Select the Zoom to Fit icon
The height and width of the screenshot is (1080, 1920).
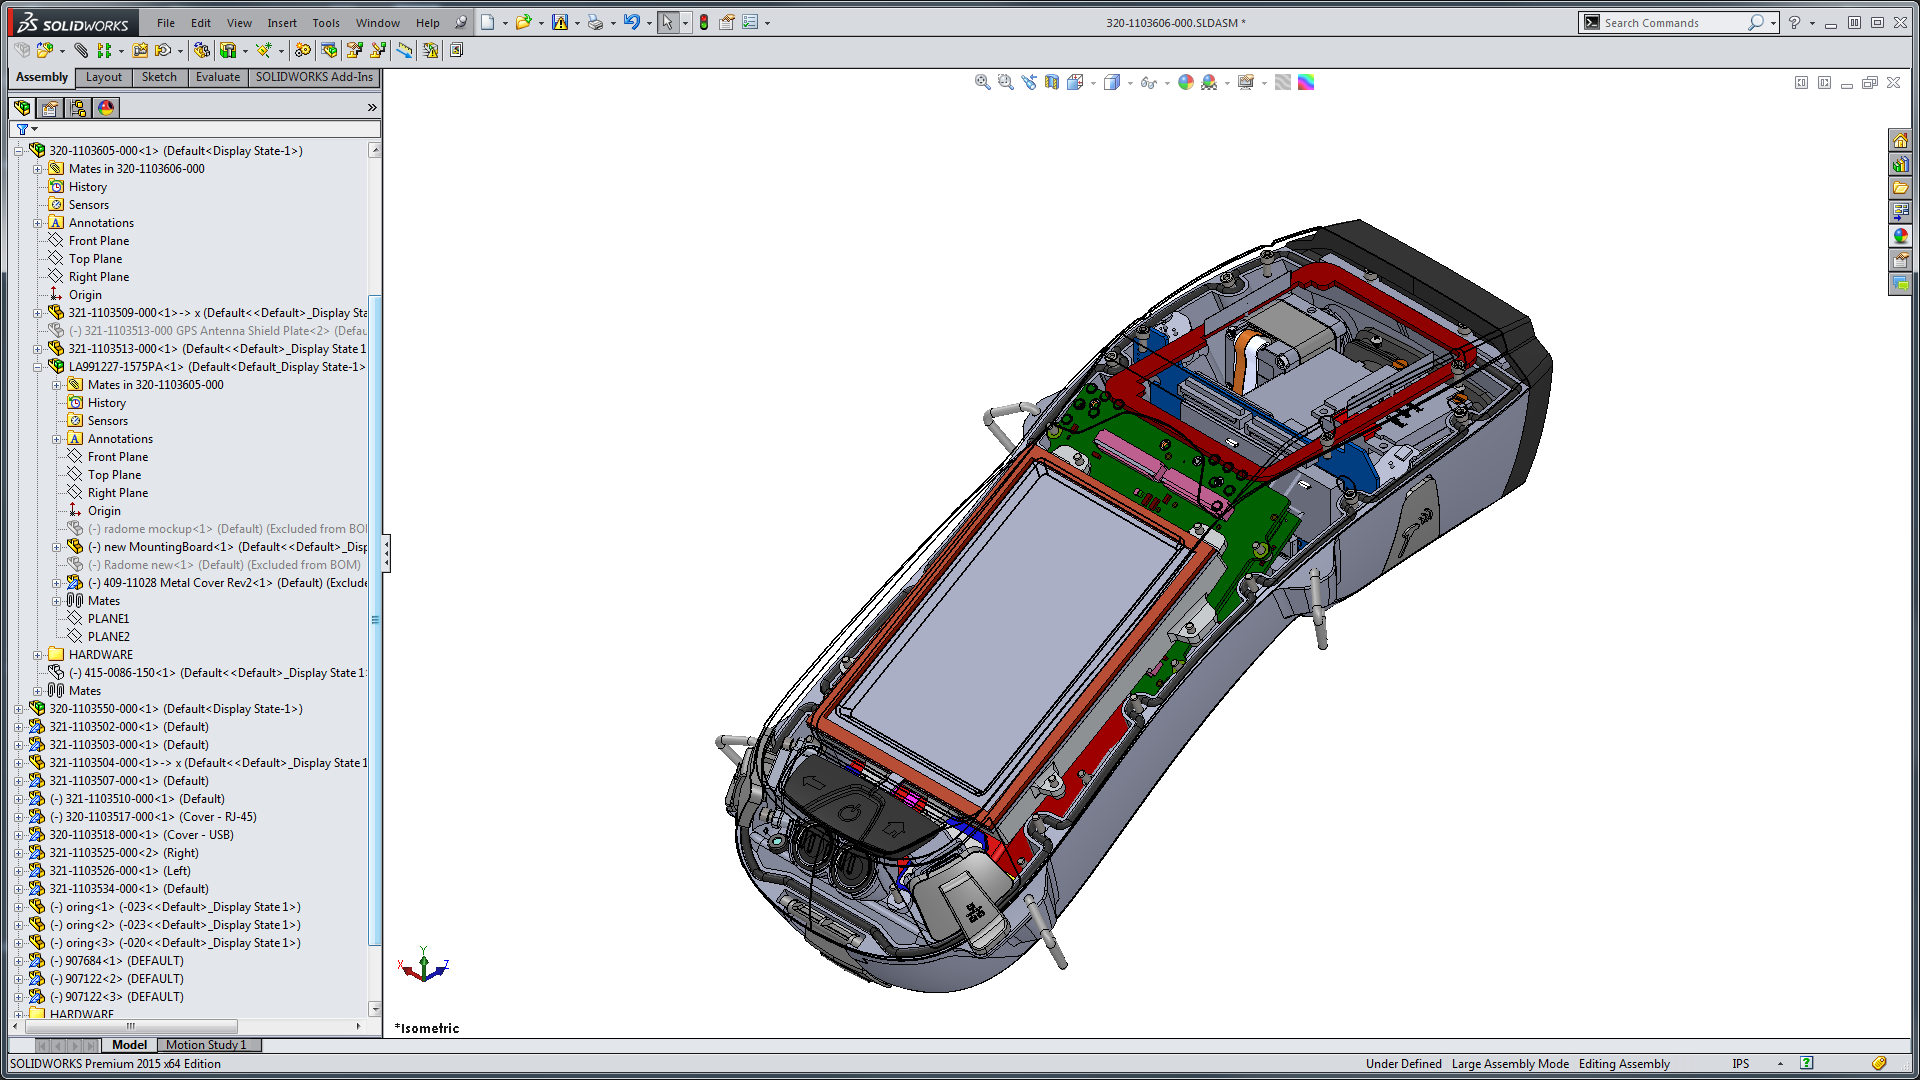[x=982, y=82]
